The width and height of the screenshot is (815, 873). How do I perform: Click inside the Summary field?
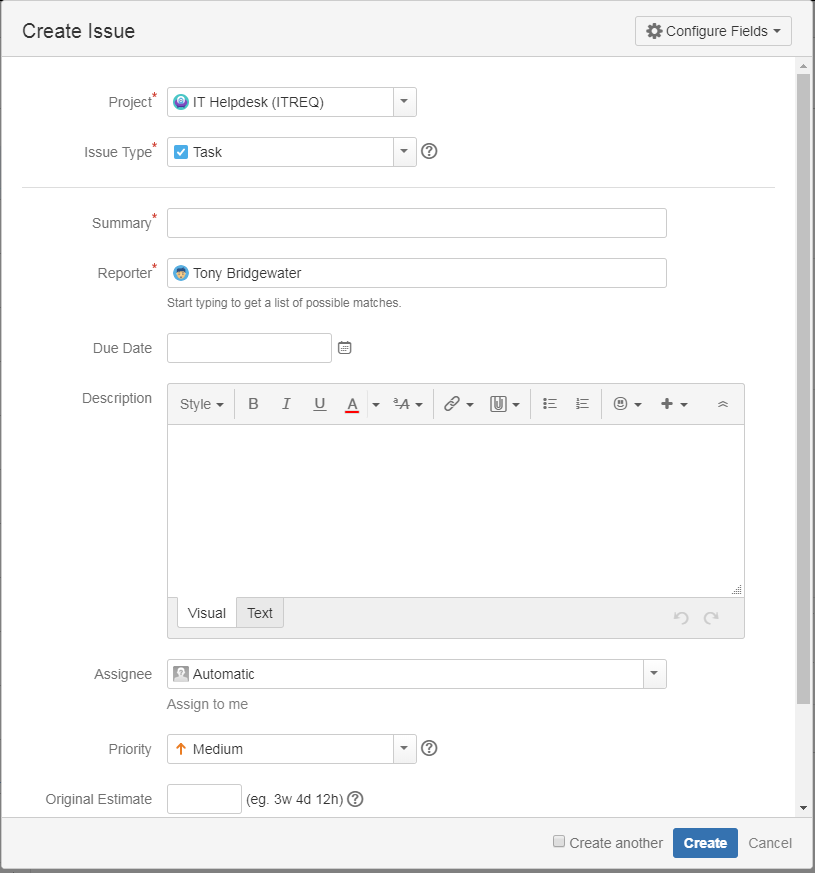(417, 222)
